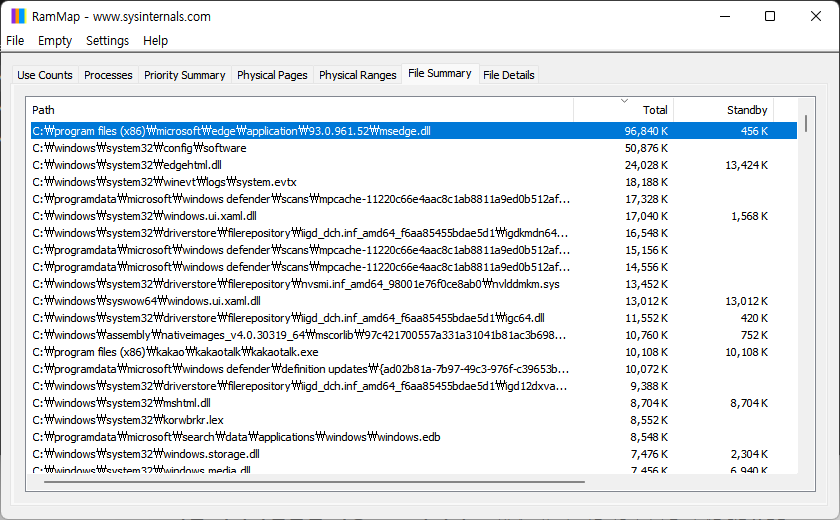Click the 1,568 K standby value
Screen dimensions: 840x520
[x=749, y=216]
